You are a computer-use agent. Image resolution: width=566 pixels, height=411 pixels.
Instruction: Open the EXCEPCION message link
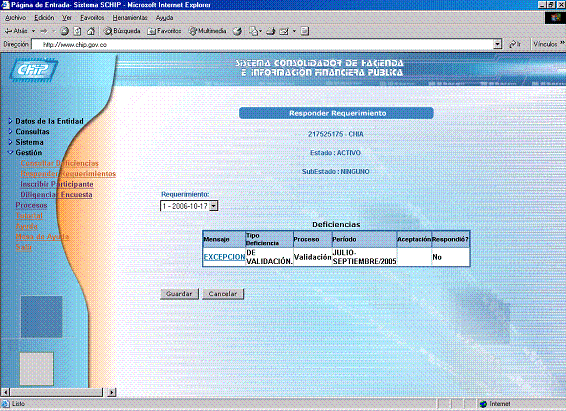coord(224,257)
